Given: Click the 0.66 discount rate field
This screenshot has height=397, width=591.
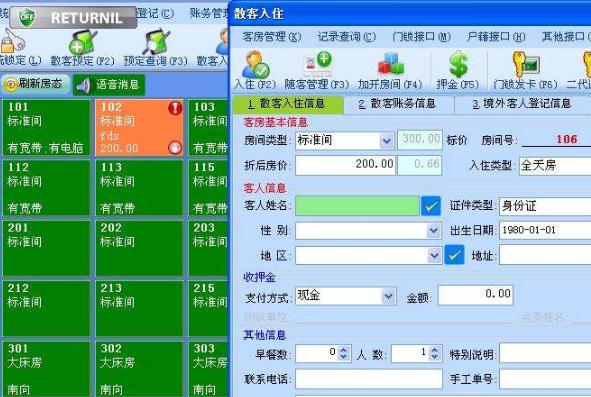Looking at the screenshot, I should [x=420, y=166].
